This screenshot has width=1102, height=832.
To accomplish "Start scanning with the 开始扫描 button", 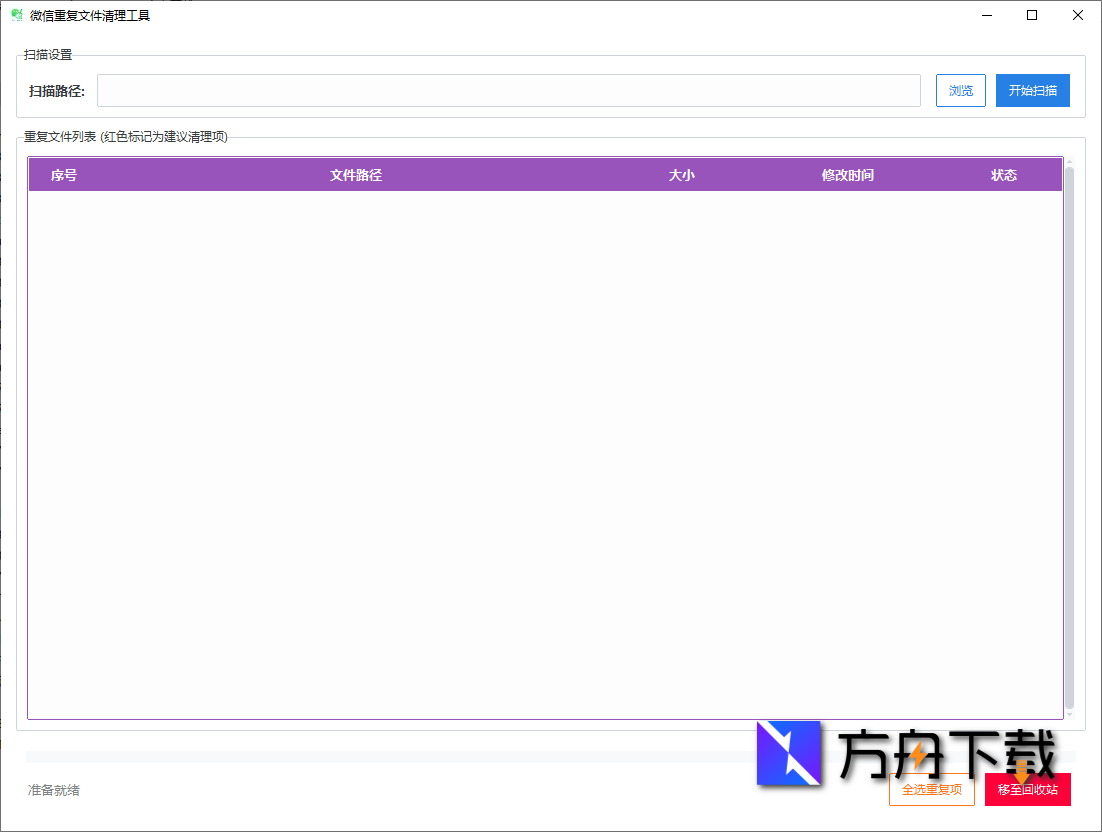I will click(x=1032, y=90).
